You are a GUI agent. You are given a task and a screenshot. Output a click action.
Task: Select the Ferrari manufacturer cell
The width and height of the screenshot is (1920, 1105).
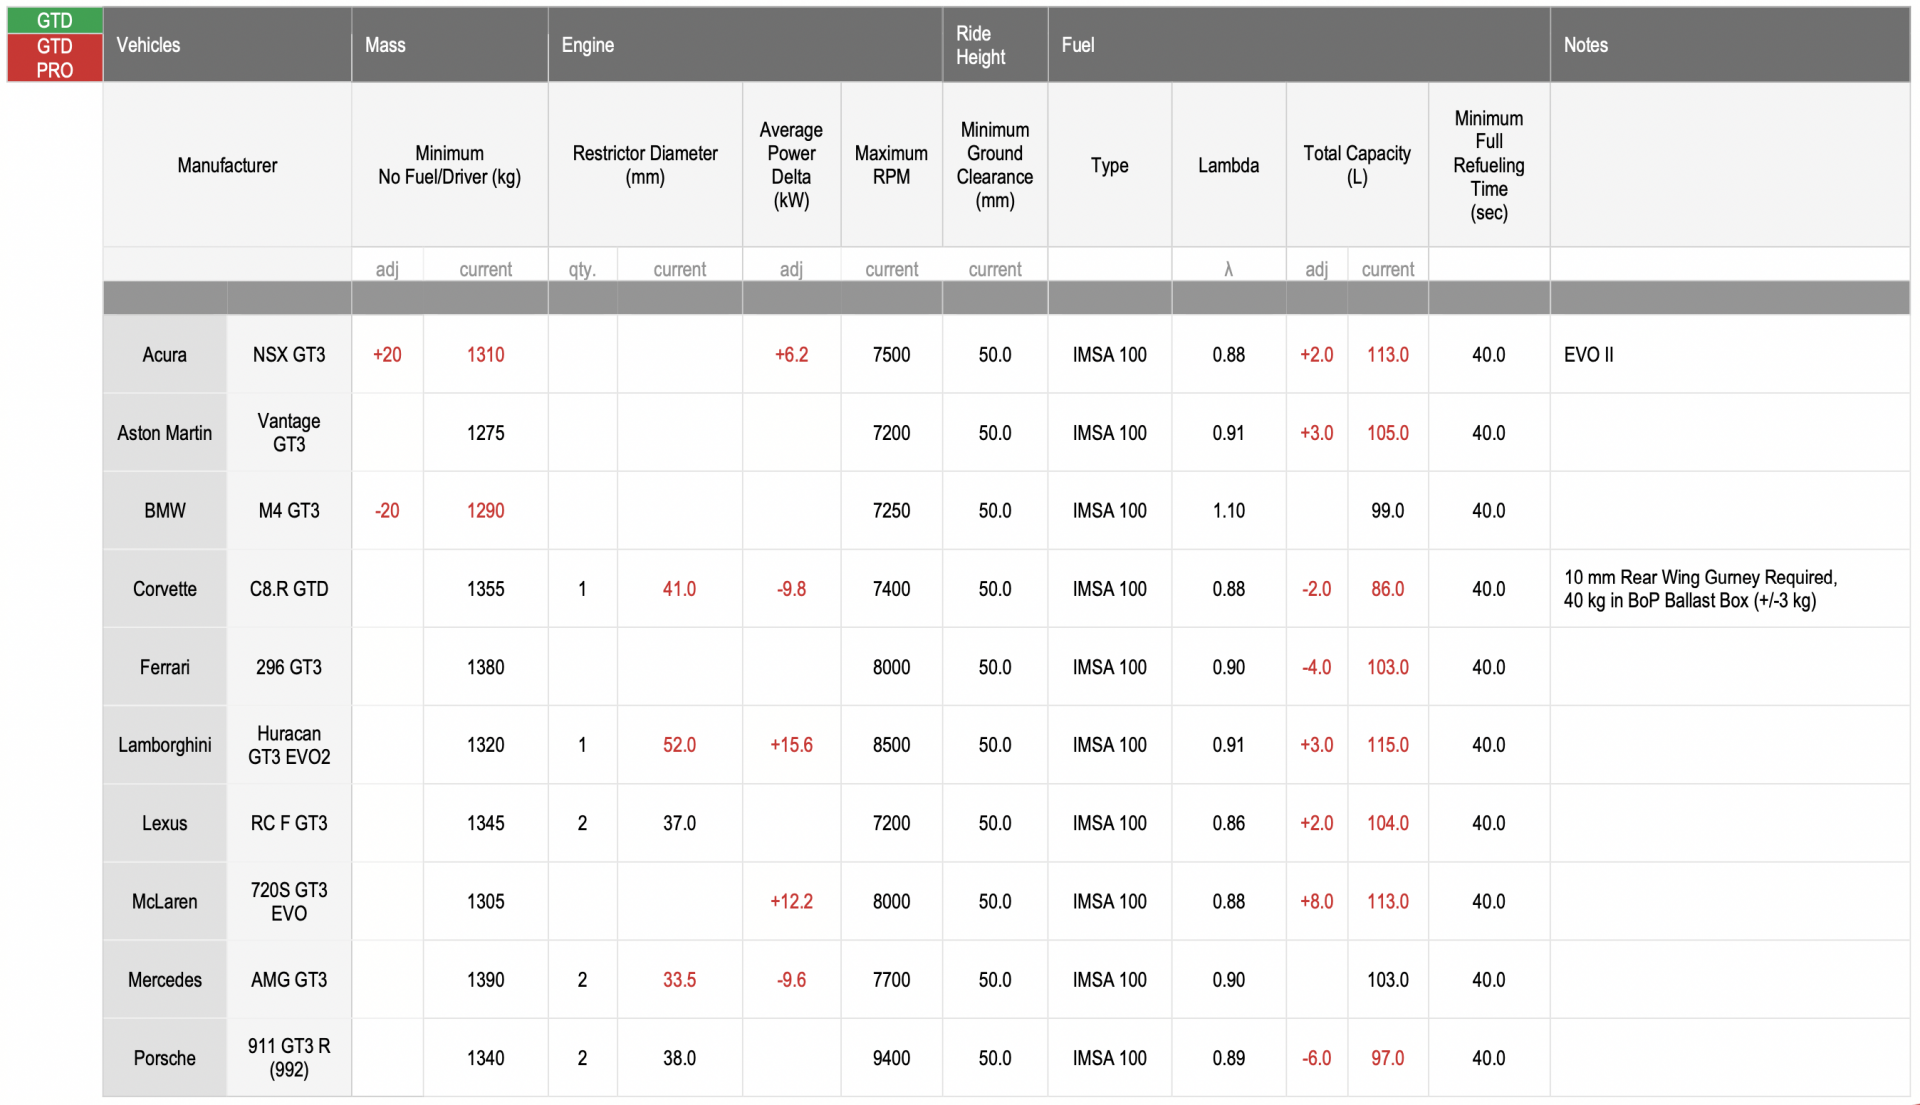165,667
